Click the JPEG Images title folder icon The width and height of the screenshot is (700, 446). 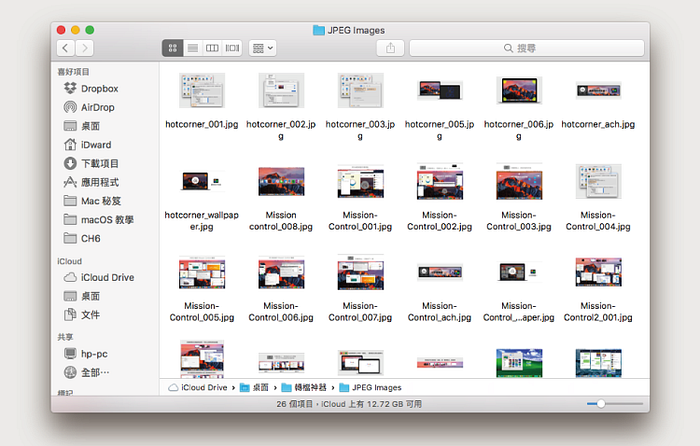click(319, 30)
